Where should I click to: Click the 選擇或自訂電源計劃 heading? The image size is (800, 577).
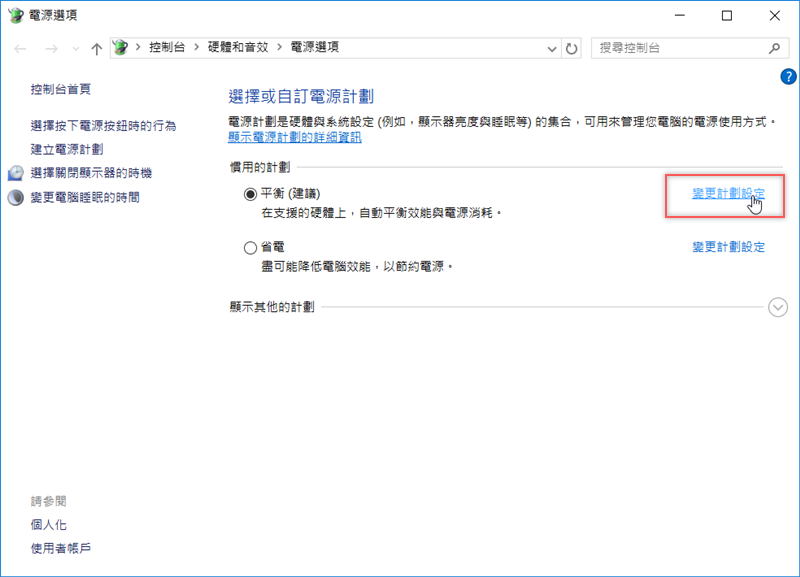pyautogui.click(x=301, y=96)
